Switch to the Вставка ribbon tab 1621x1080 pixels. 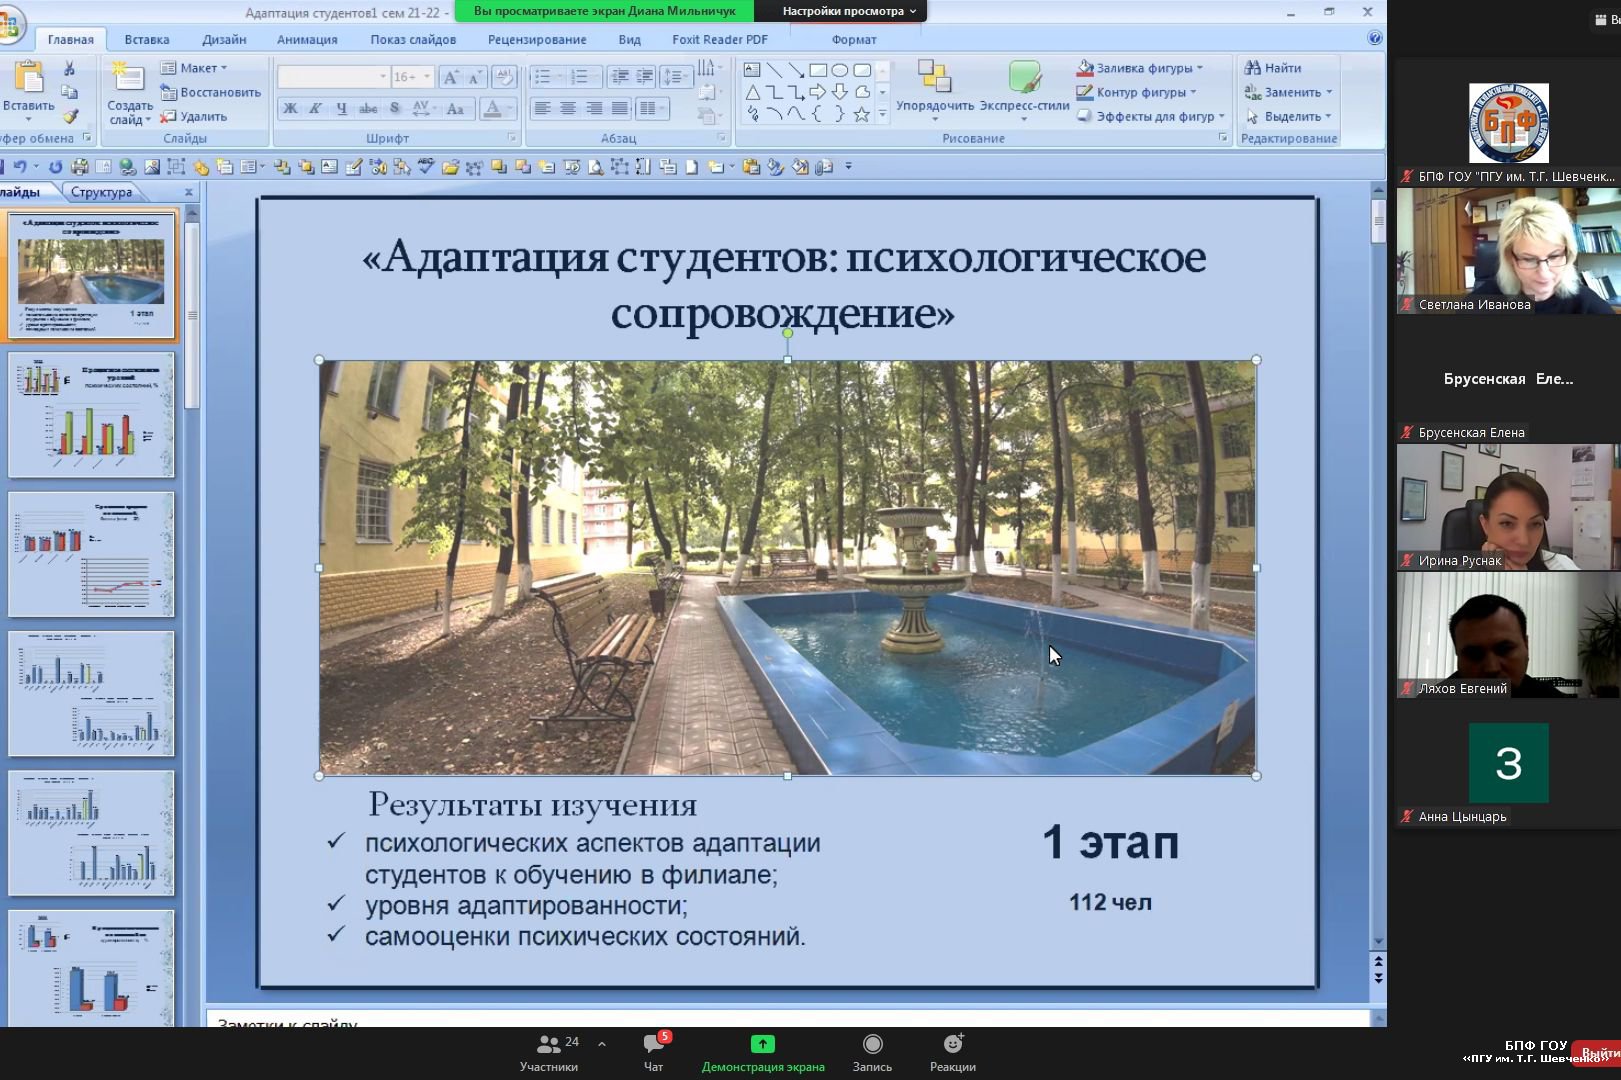[x=147, y=40]
